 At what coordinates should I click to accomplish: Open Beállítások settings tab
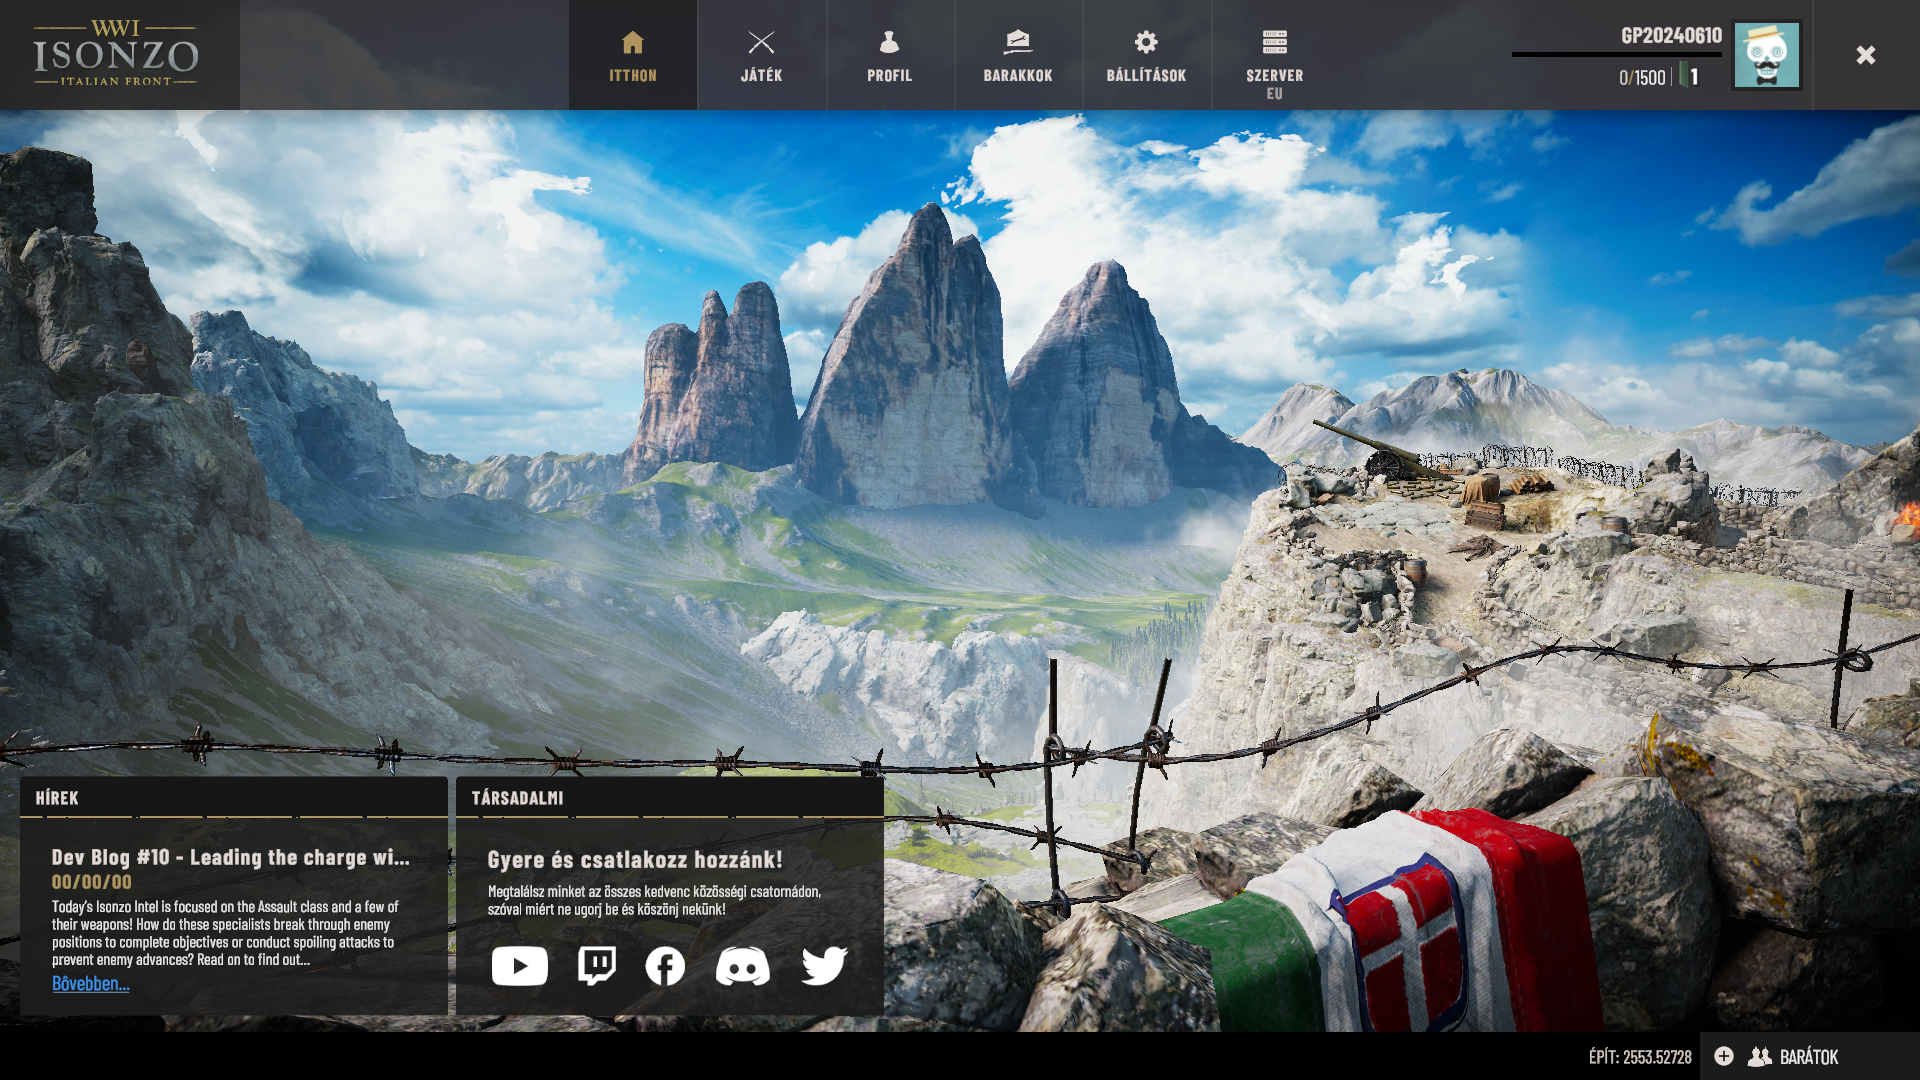(1146, 56)
